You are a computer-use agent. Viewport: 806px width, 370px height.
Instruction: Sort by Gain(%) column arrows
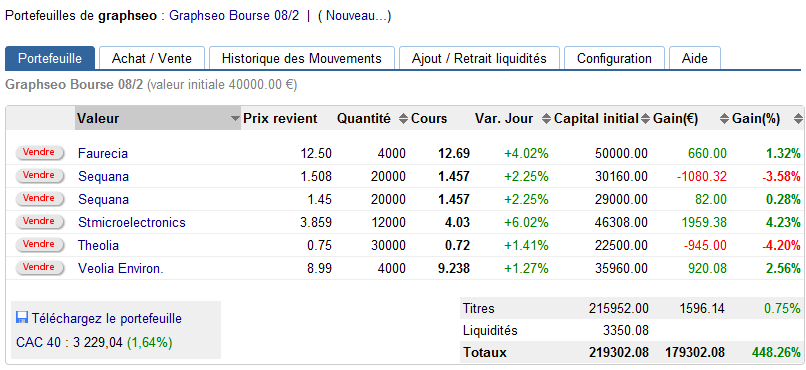[x=798, y=119]
